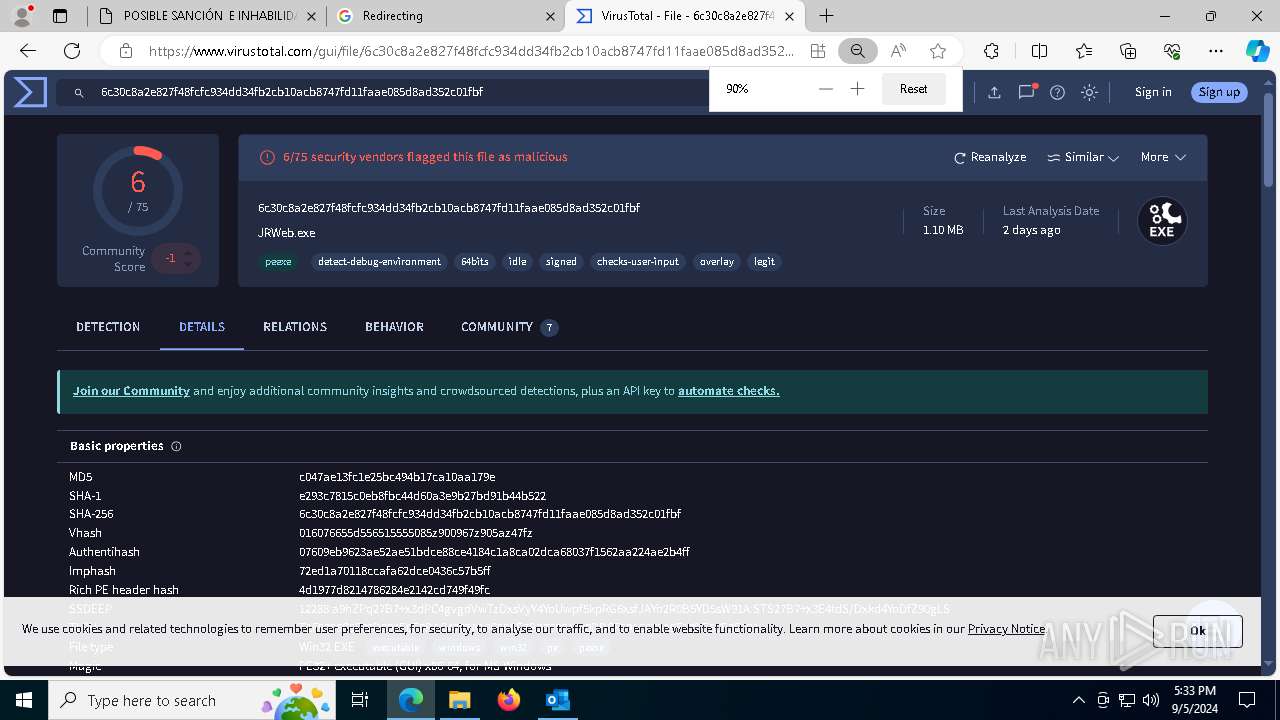Click the Reanalyze button

tap(990, 157)
